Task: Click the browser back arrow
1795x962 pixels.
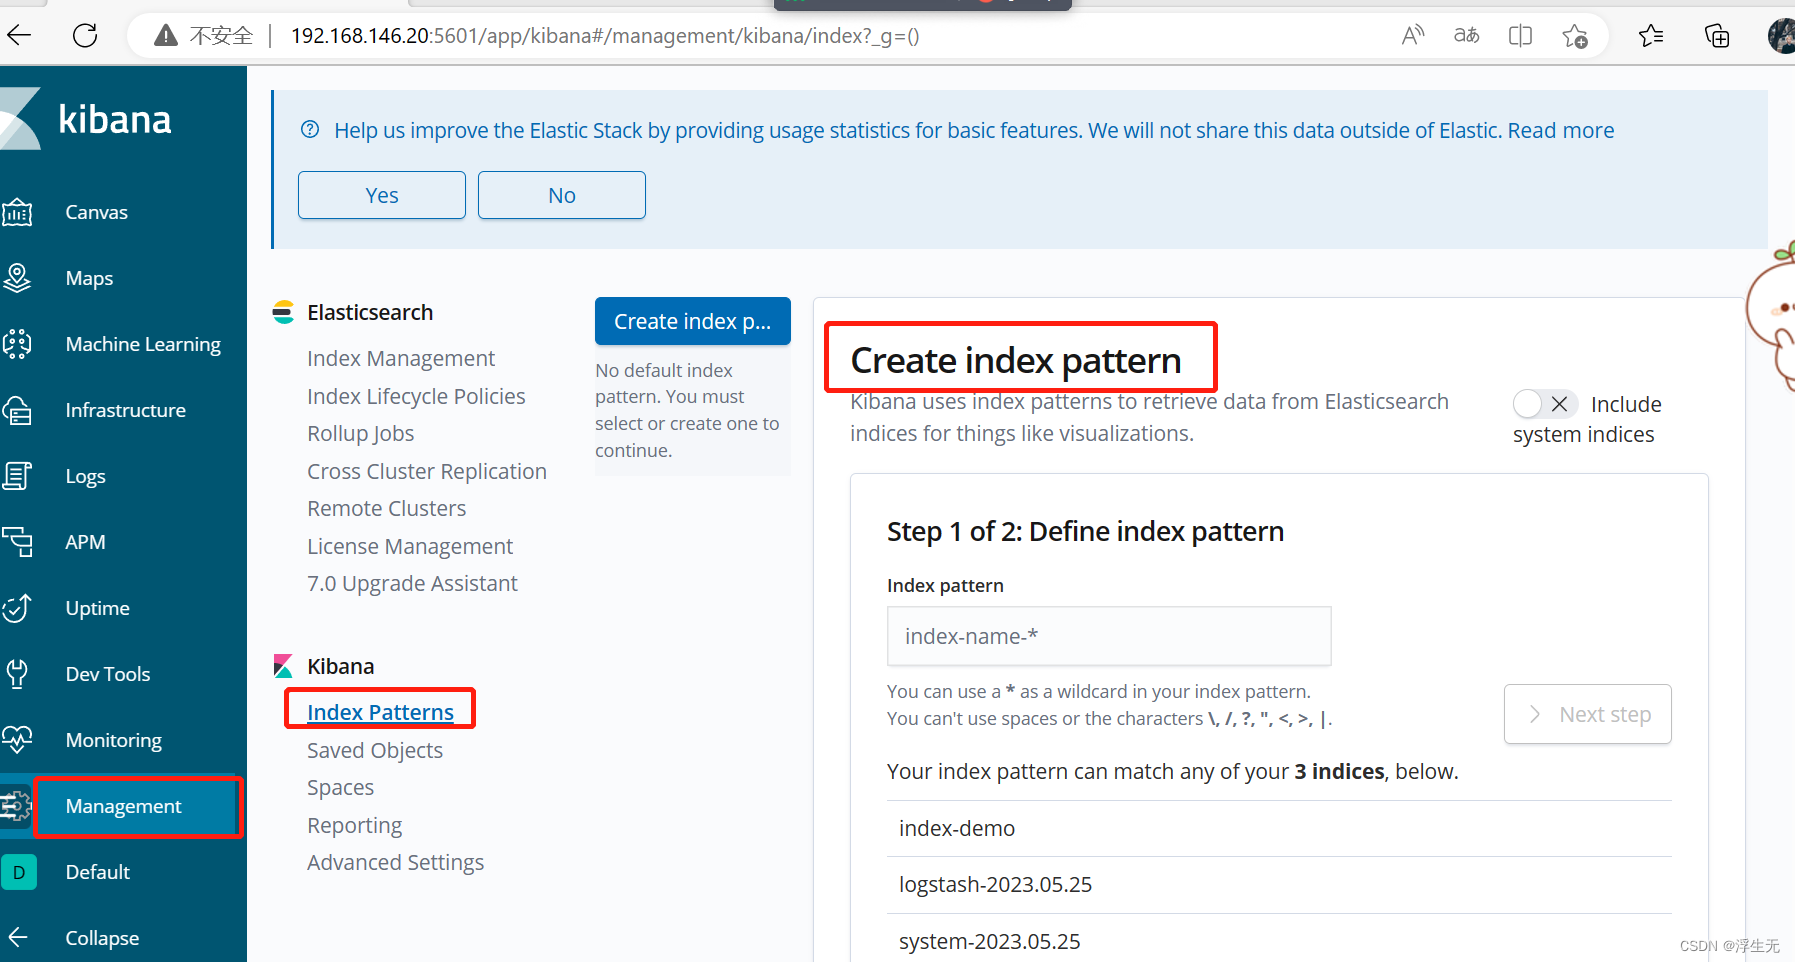Action: (x=19, y=36)
